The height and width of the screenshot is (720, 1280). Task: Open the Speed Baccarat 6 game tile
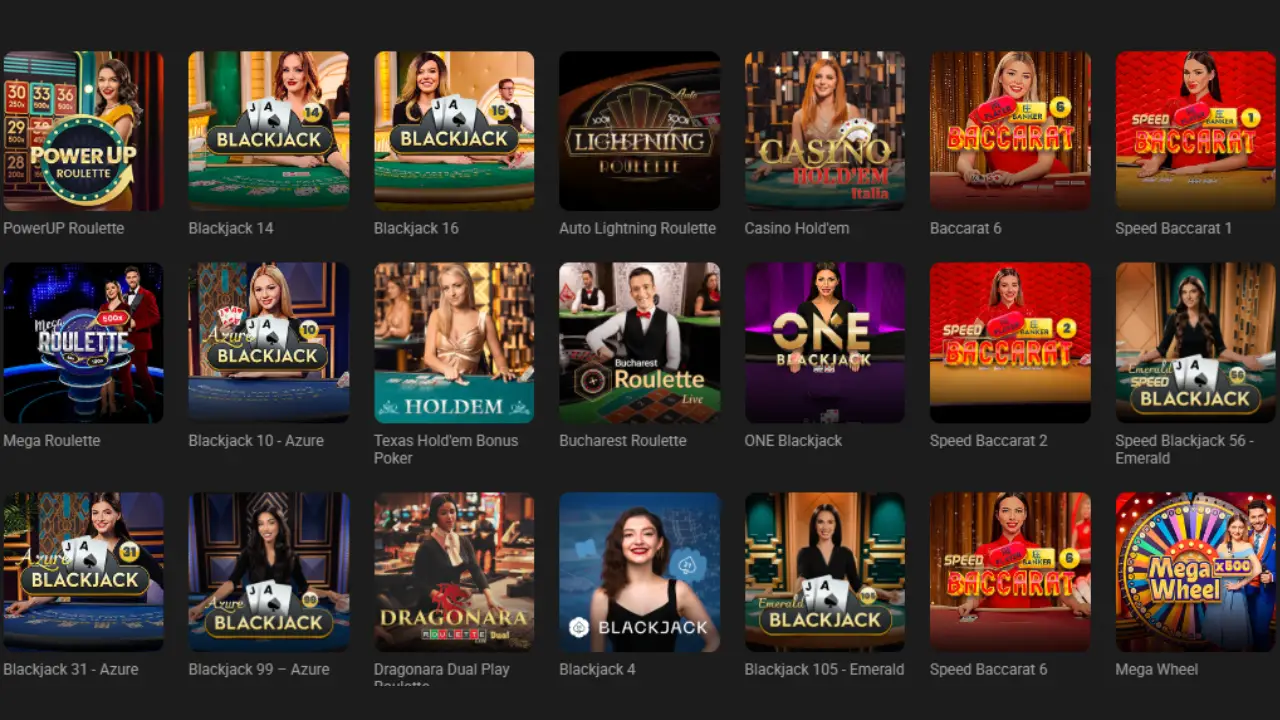1010,572
